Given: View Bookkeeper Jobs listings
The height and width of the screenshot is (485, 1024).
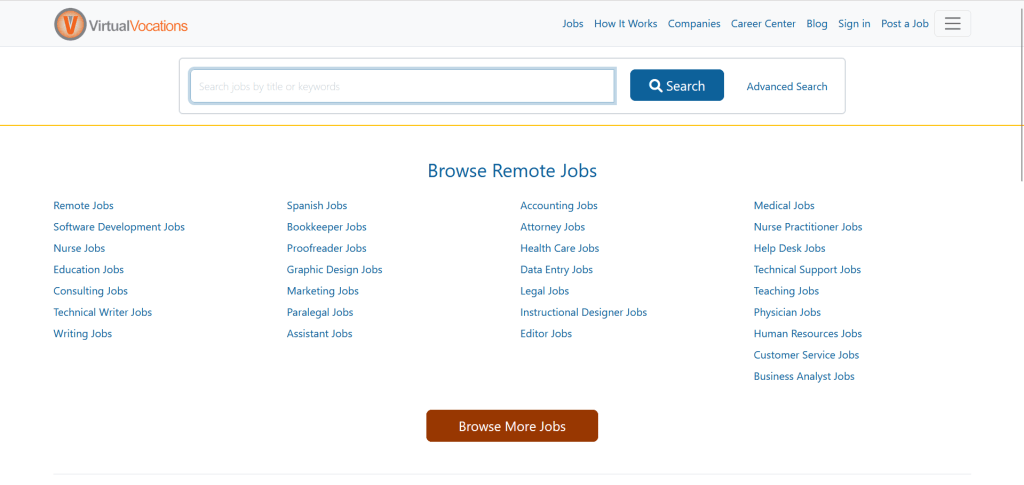Looking at the screenshot, I should (327, 227).
